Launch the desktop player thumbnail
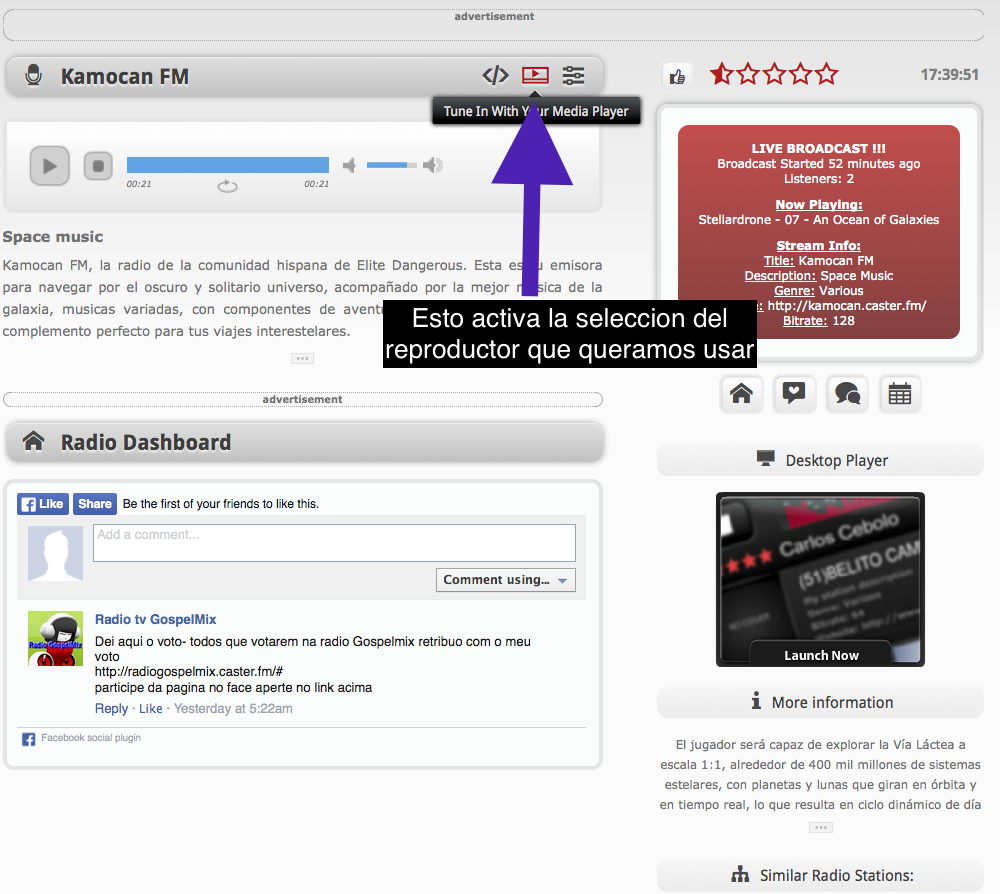Image resolution: width=1000 pixels, height=894 pixels. (x=820, y=579)
